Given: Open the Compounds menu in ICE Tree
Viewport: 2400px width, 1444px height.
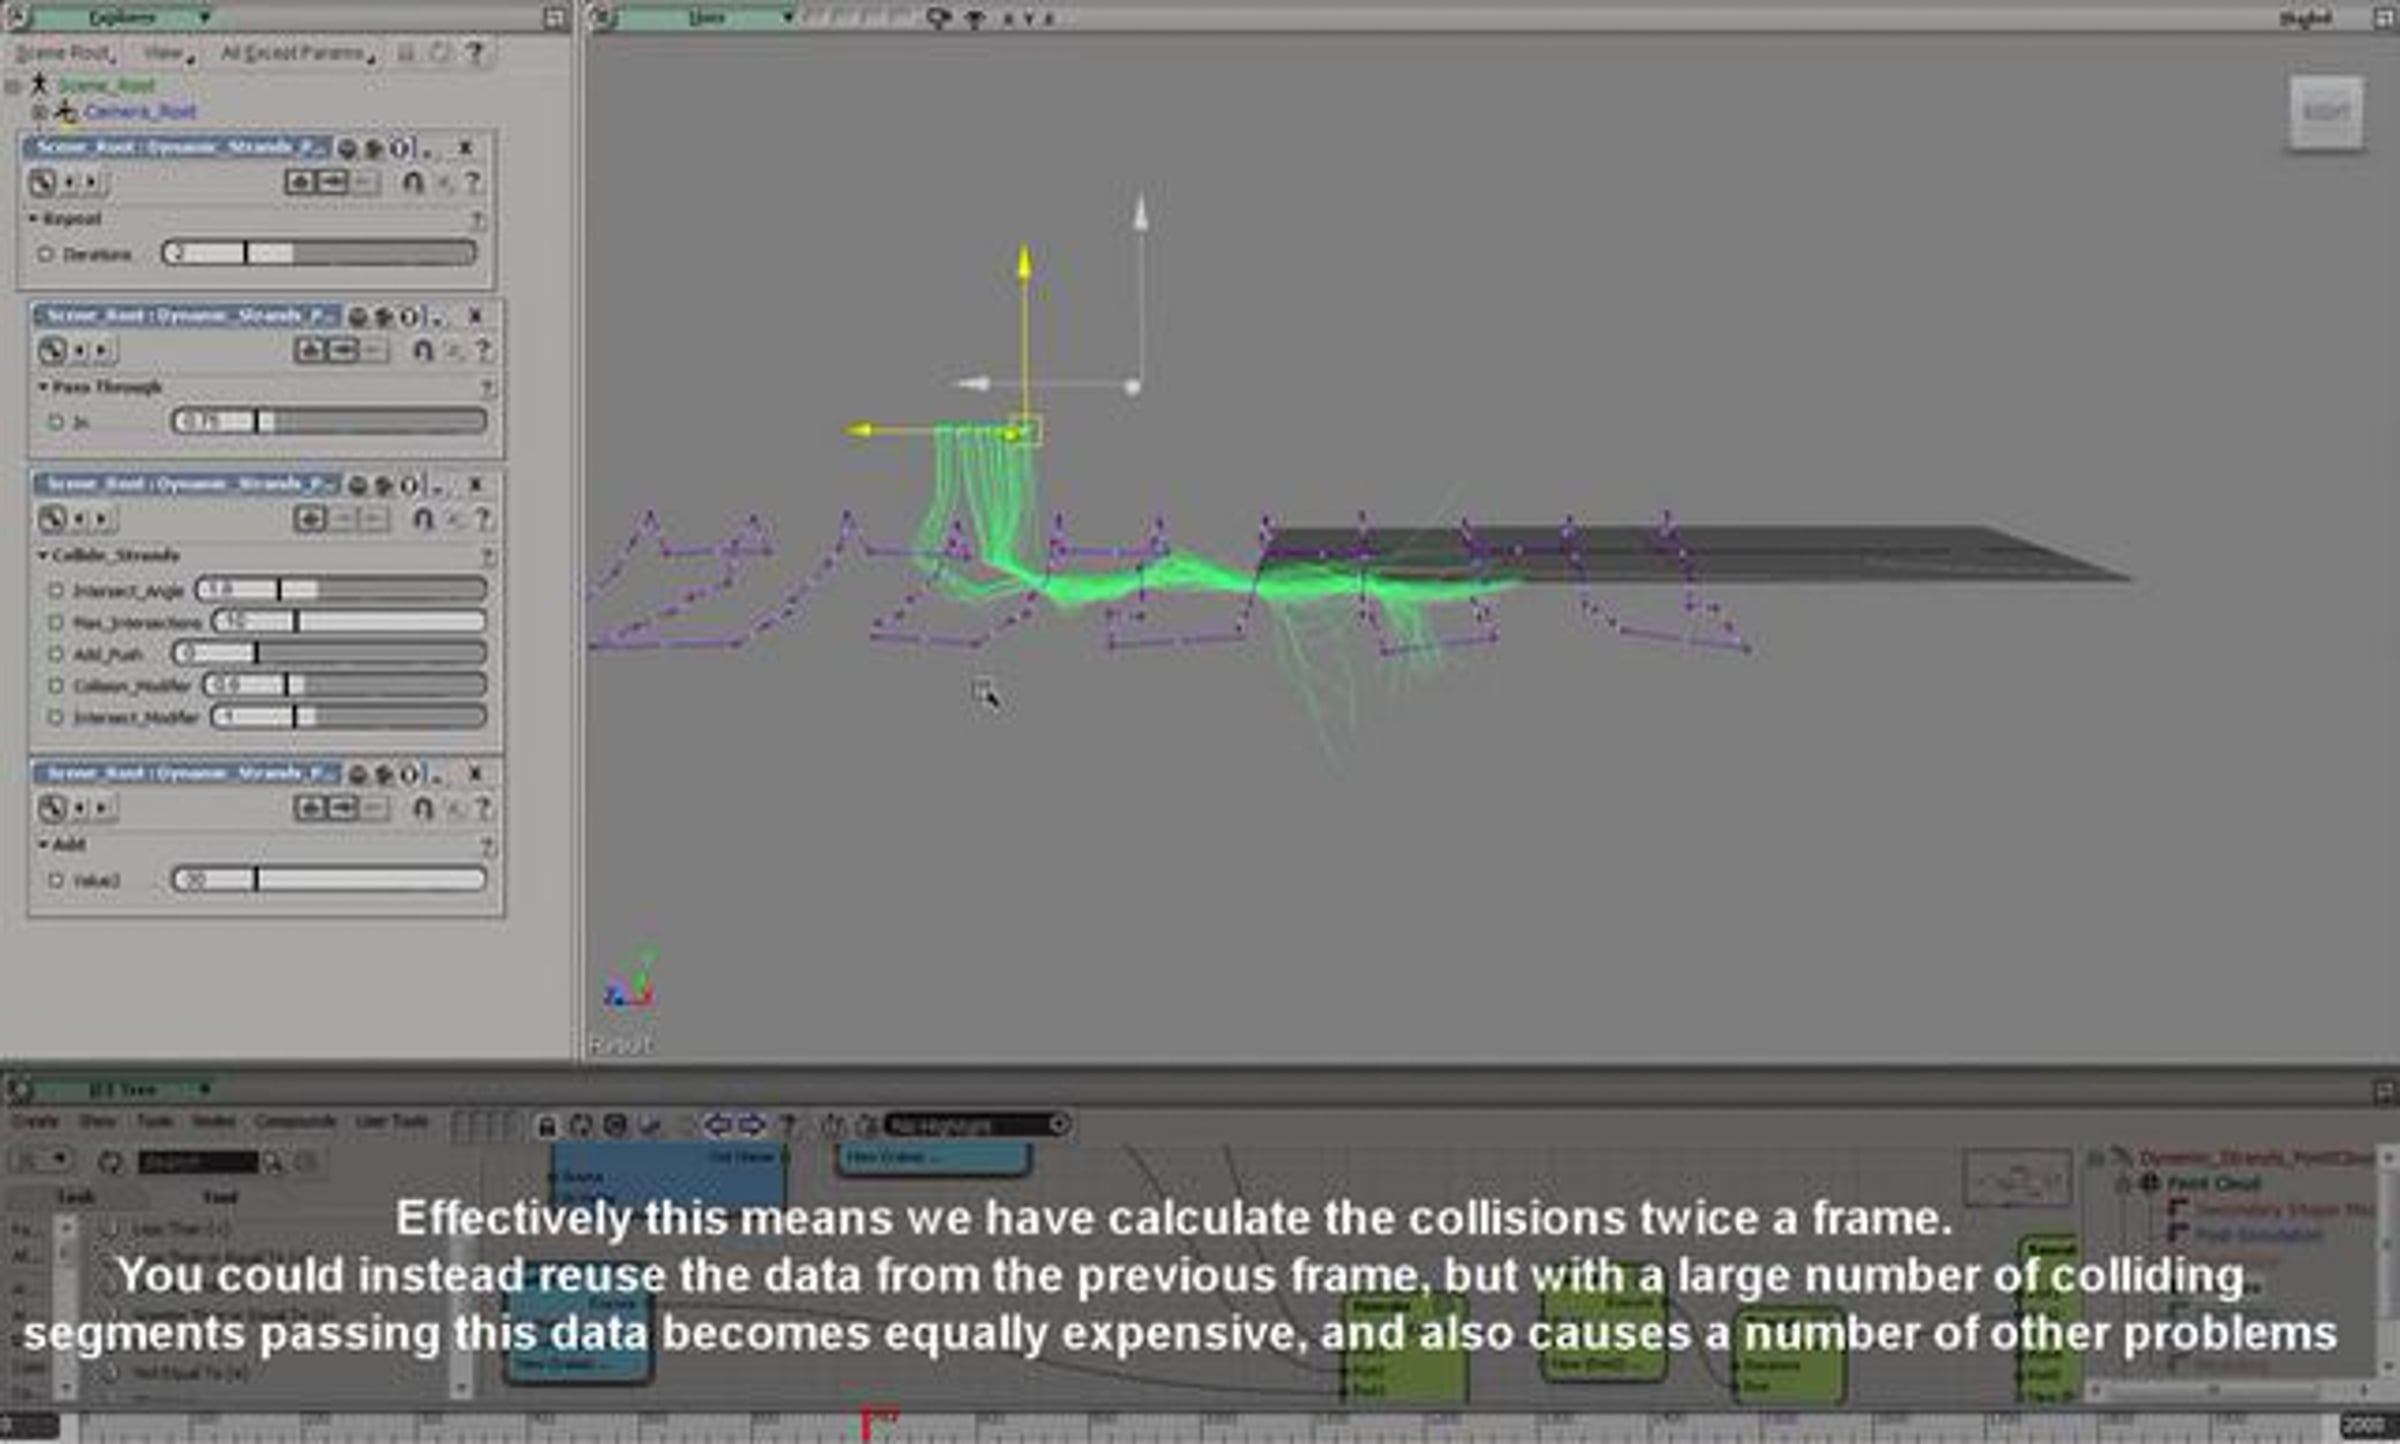Looking at the screenshot, I should point(294,1121).
